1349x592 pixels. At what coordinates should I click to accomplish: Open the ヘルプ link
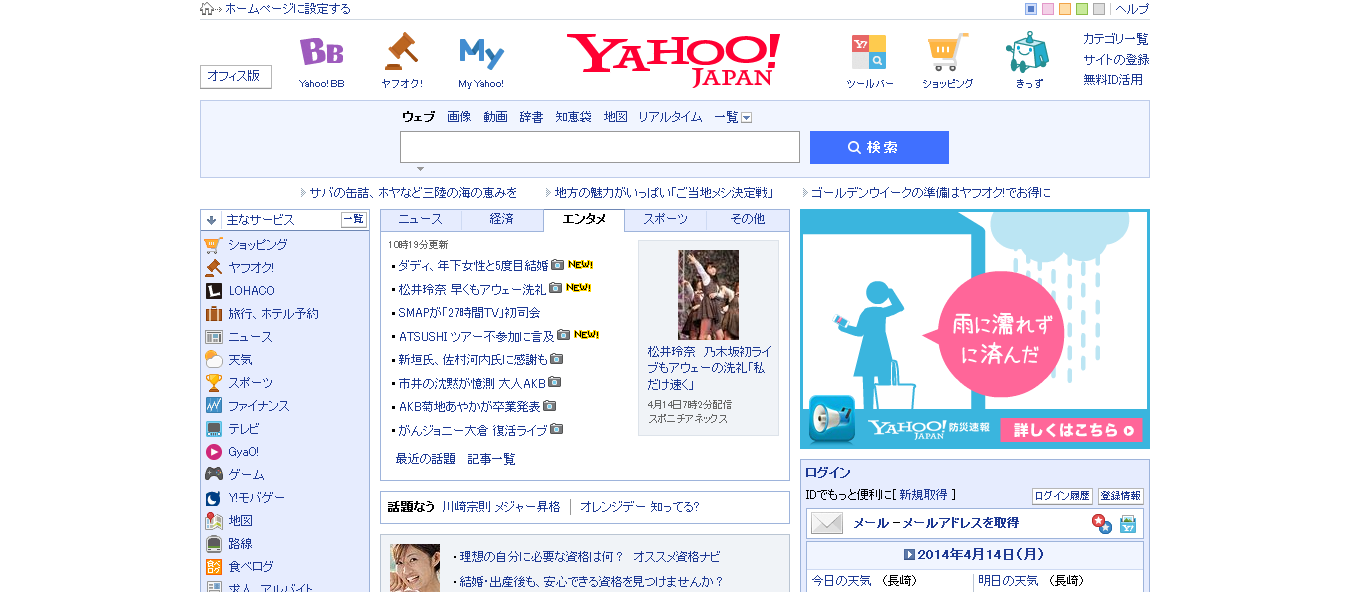(1132, 9)
